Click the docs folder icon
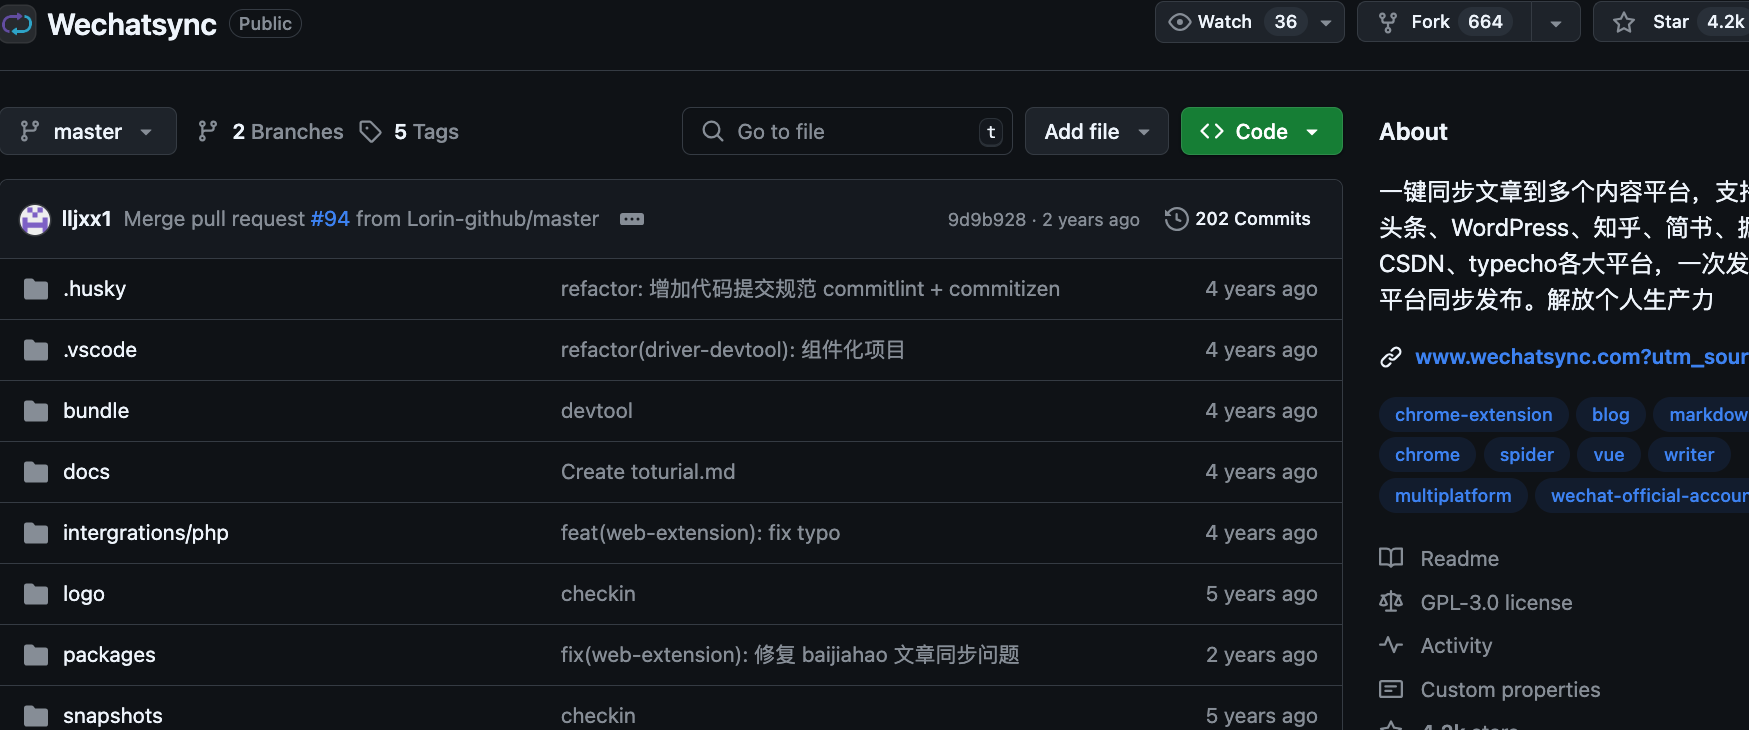This screenshot has height=730, width=1749. click(36, 472)
